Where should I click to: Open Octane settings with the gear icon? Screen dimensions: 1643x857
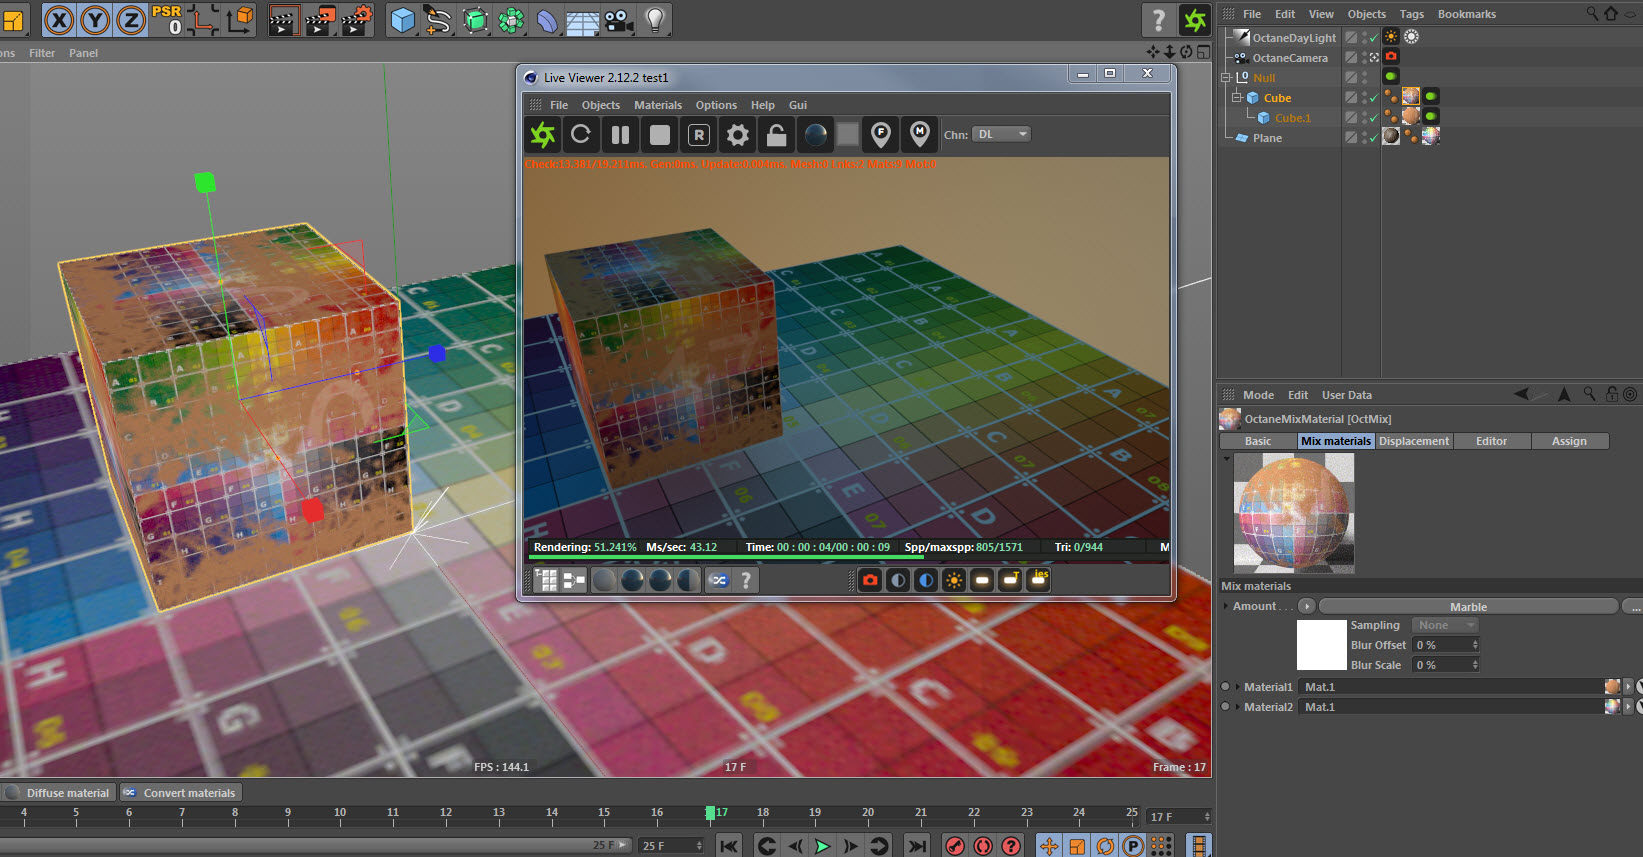(737, 134)
